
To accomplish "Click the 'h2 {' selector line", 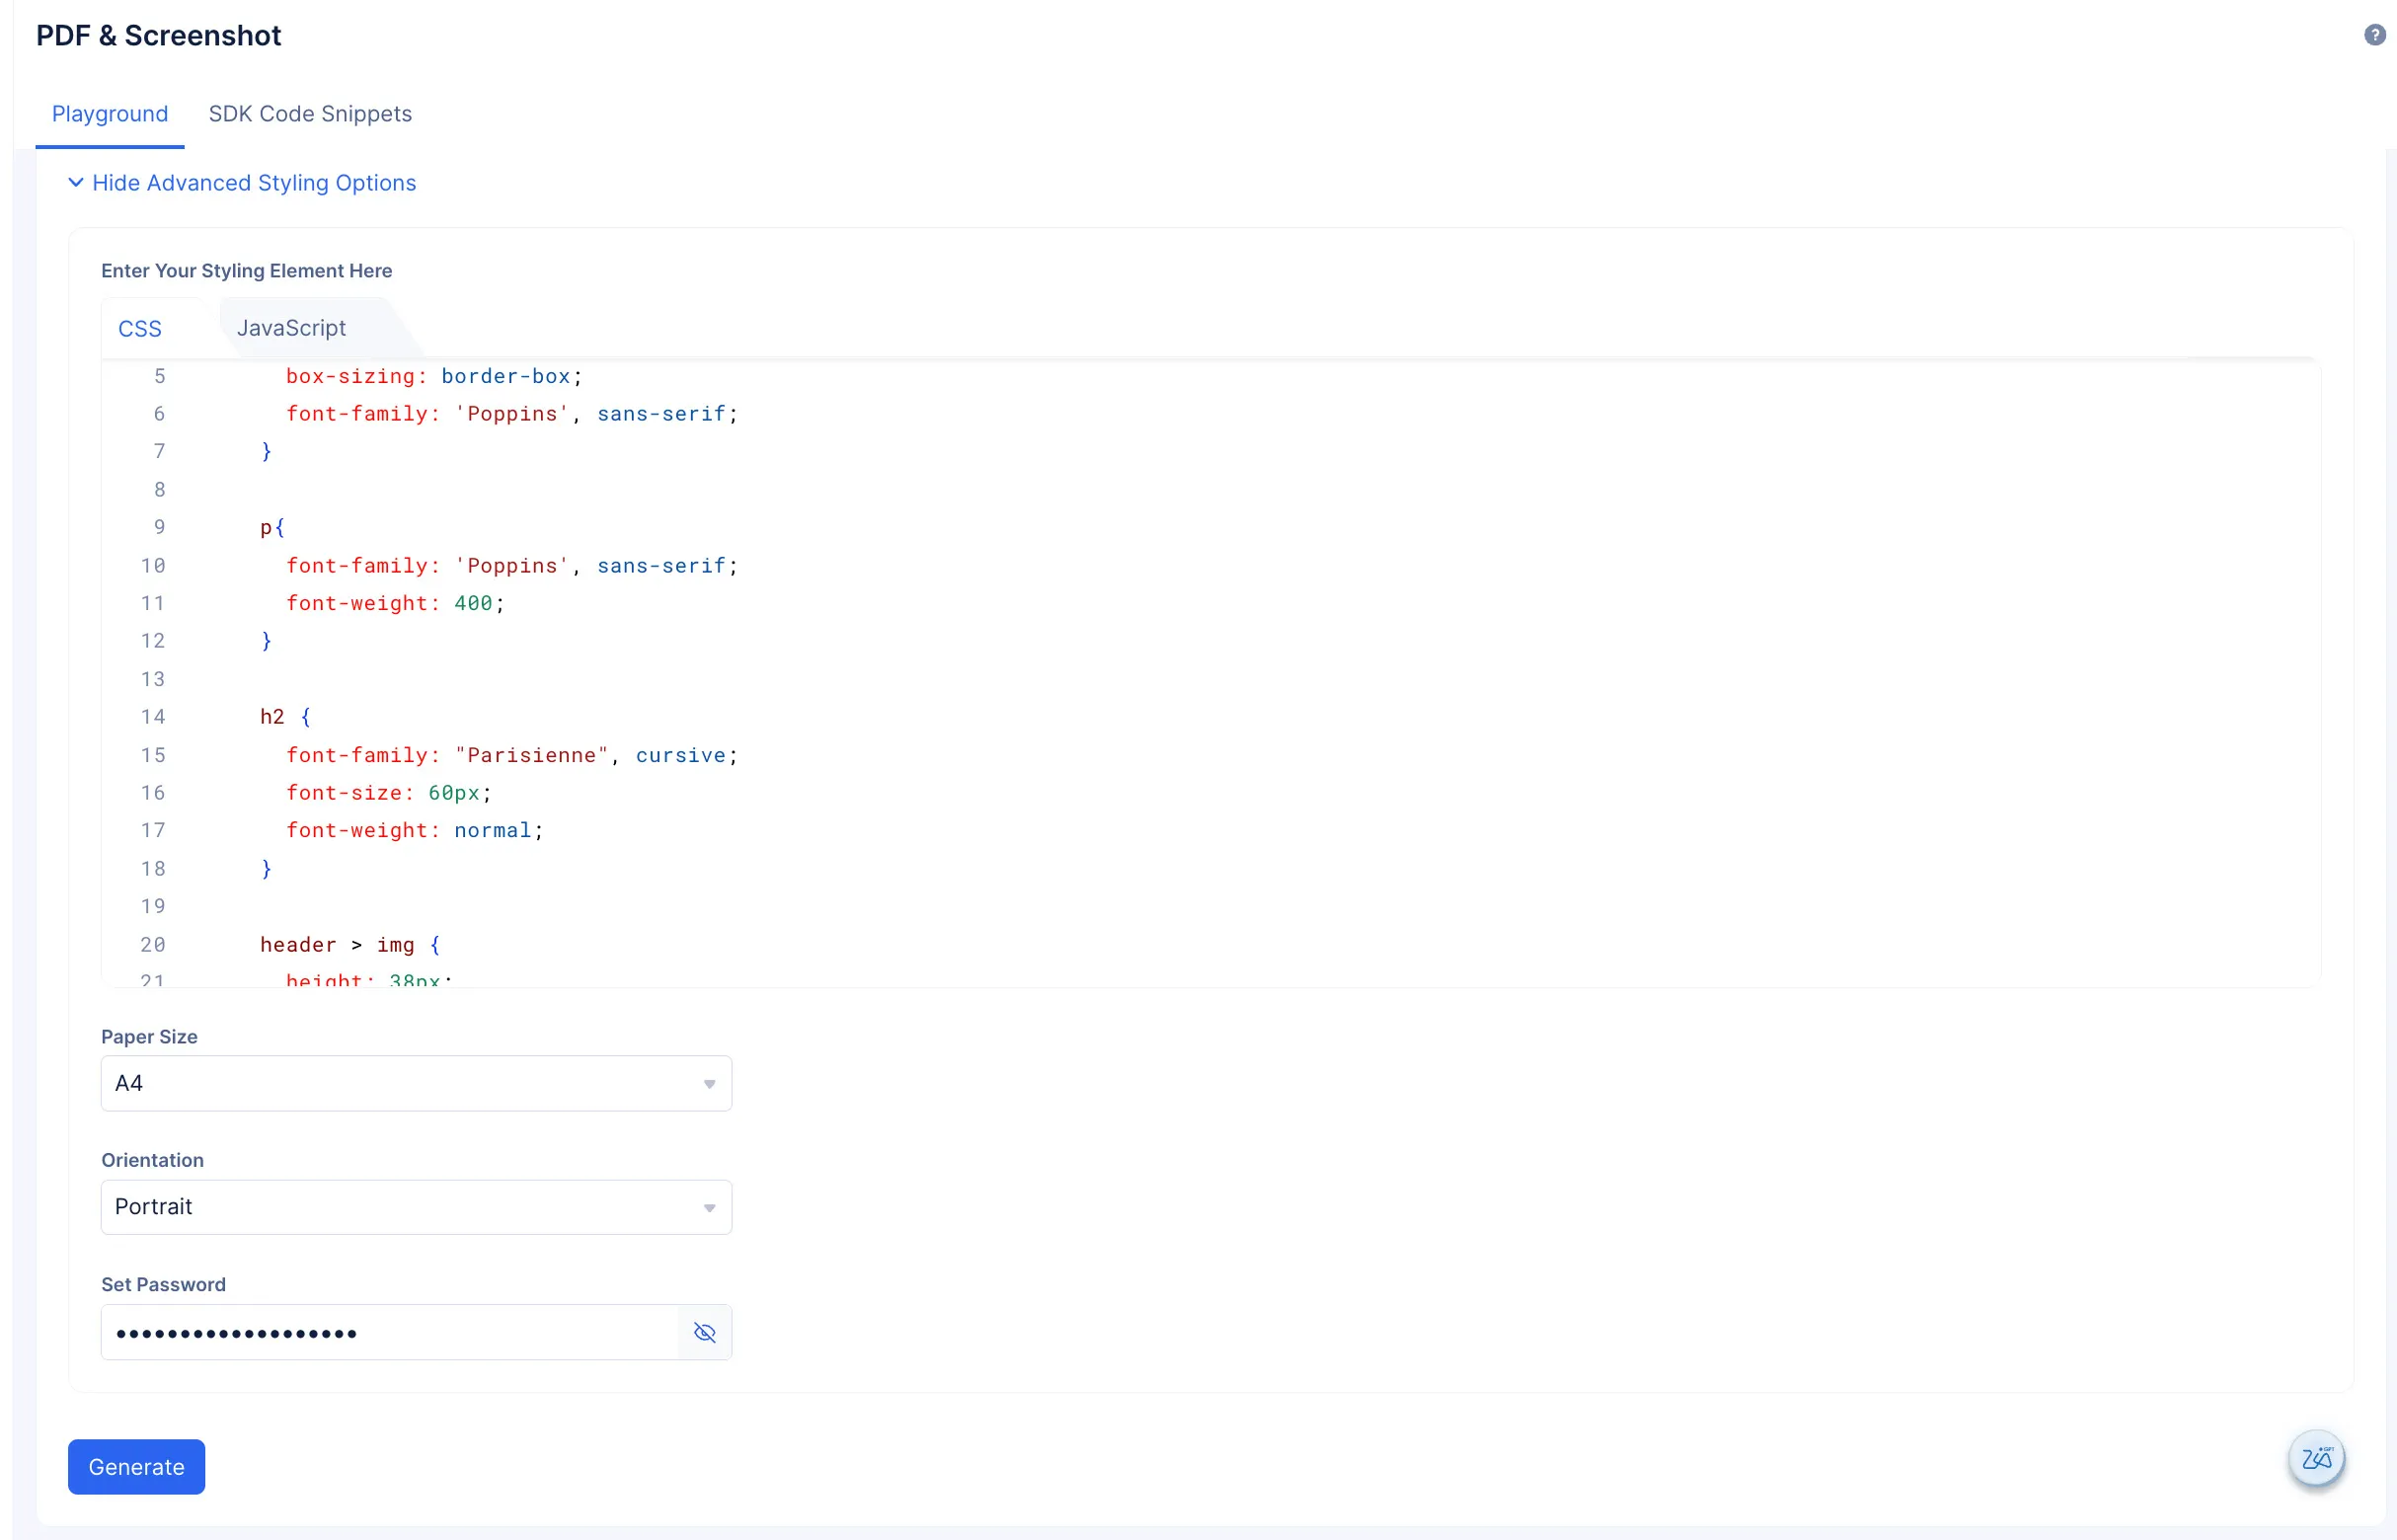I will coord(286,717).
